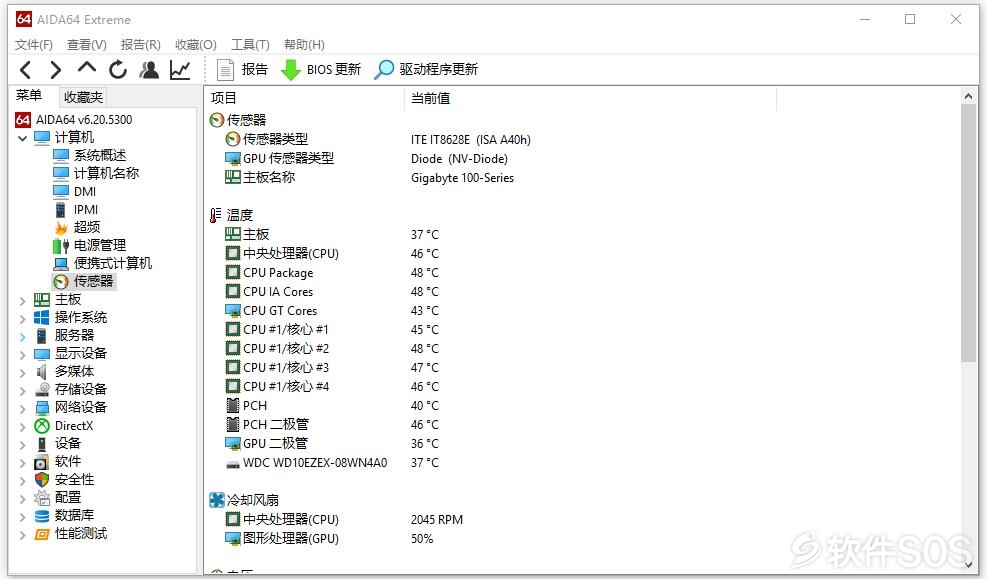The width and height of the screenshot is (987, 579).
Task: Switch to the 收藏夹 tab
Action: click(83, 97)
